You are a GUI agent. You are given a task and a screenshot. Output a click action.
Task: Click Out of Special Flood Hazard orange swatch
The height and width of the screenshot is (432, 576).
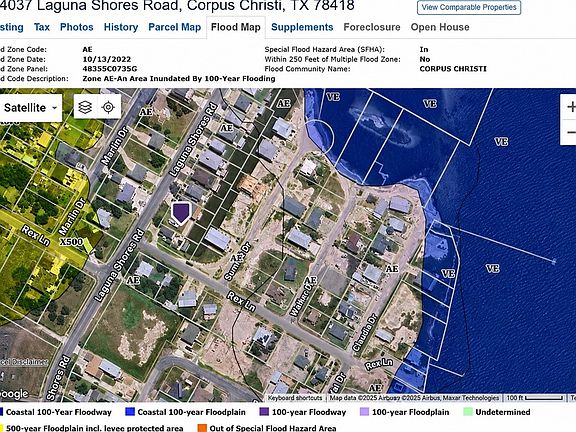(x=202, y=428)
